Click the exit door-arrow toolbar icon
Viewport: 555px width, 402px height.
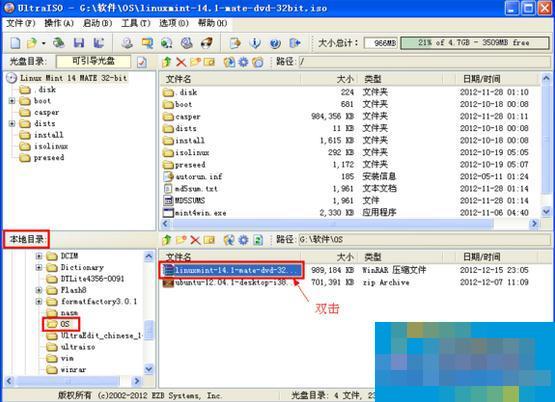point(295,43)
